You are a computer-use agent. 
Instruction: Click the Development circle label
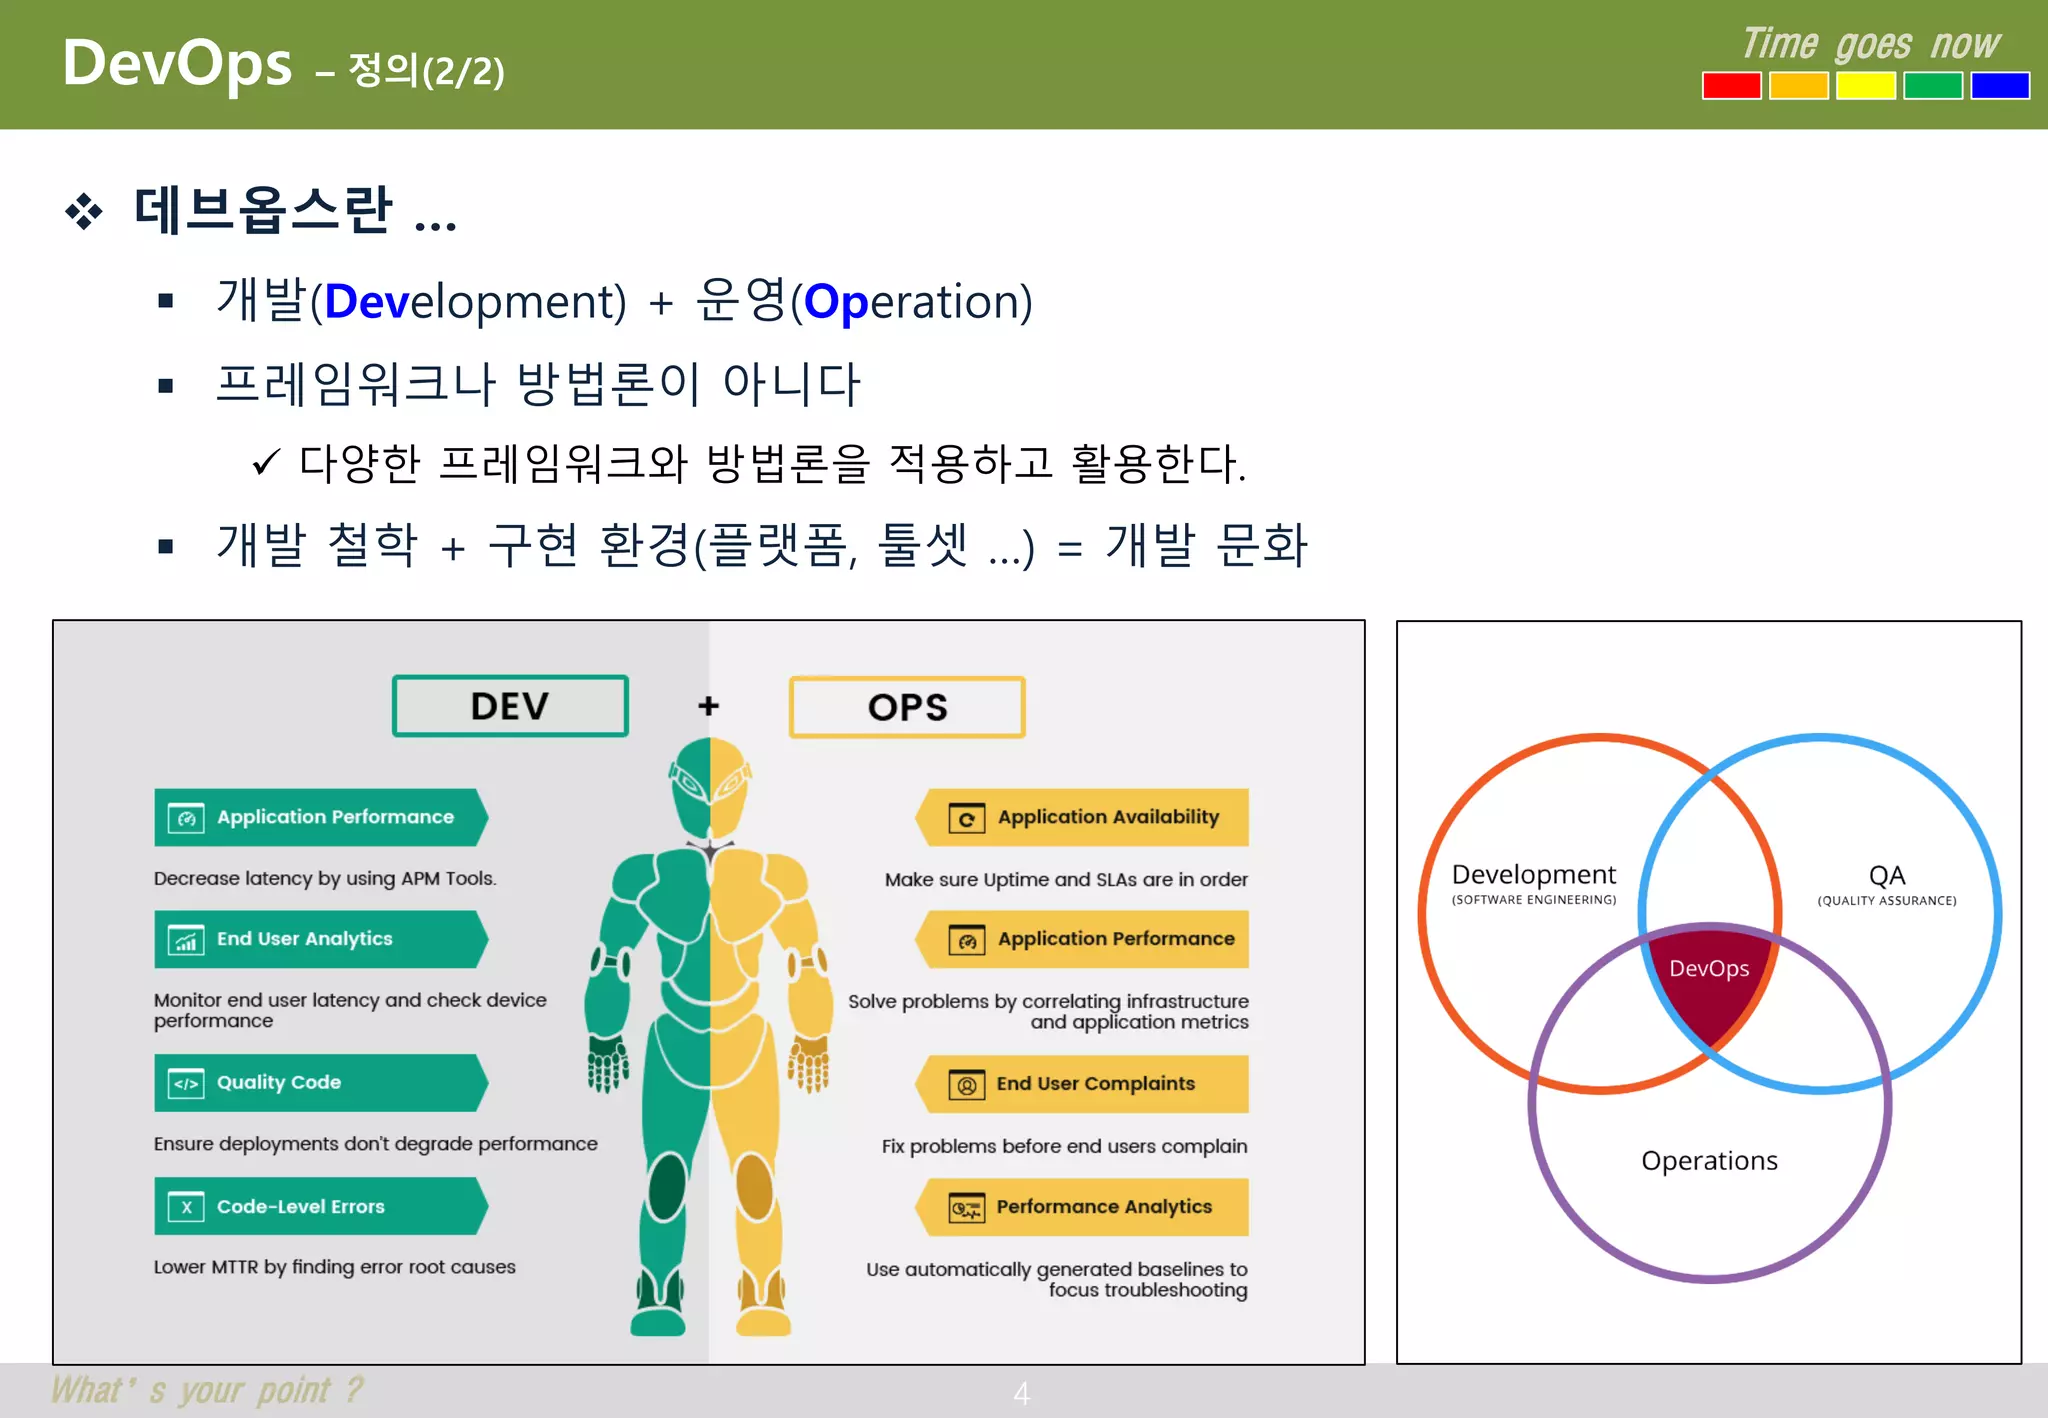point(1533,876)
